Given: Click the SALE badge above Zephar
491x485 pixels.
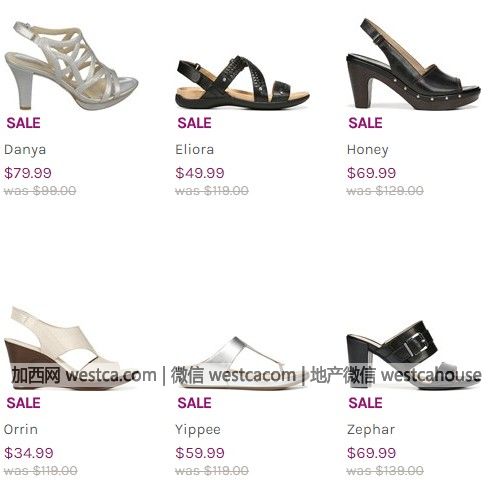Looking at the screenshot, I should pos(366,403).
